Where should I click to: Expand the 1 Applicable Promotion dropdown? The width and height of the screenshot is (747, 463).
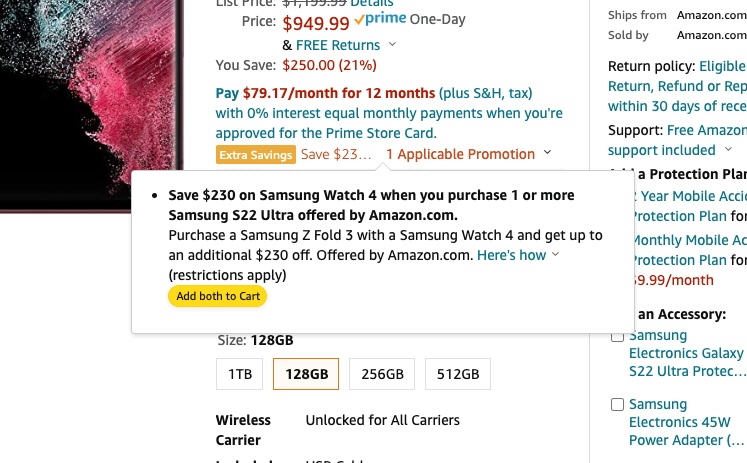click(x=547, y=154)
